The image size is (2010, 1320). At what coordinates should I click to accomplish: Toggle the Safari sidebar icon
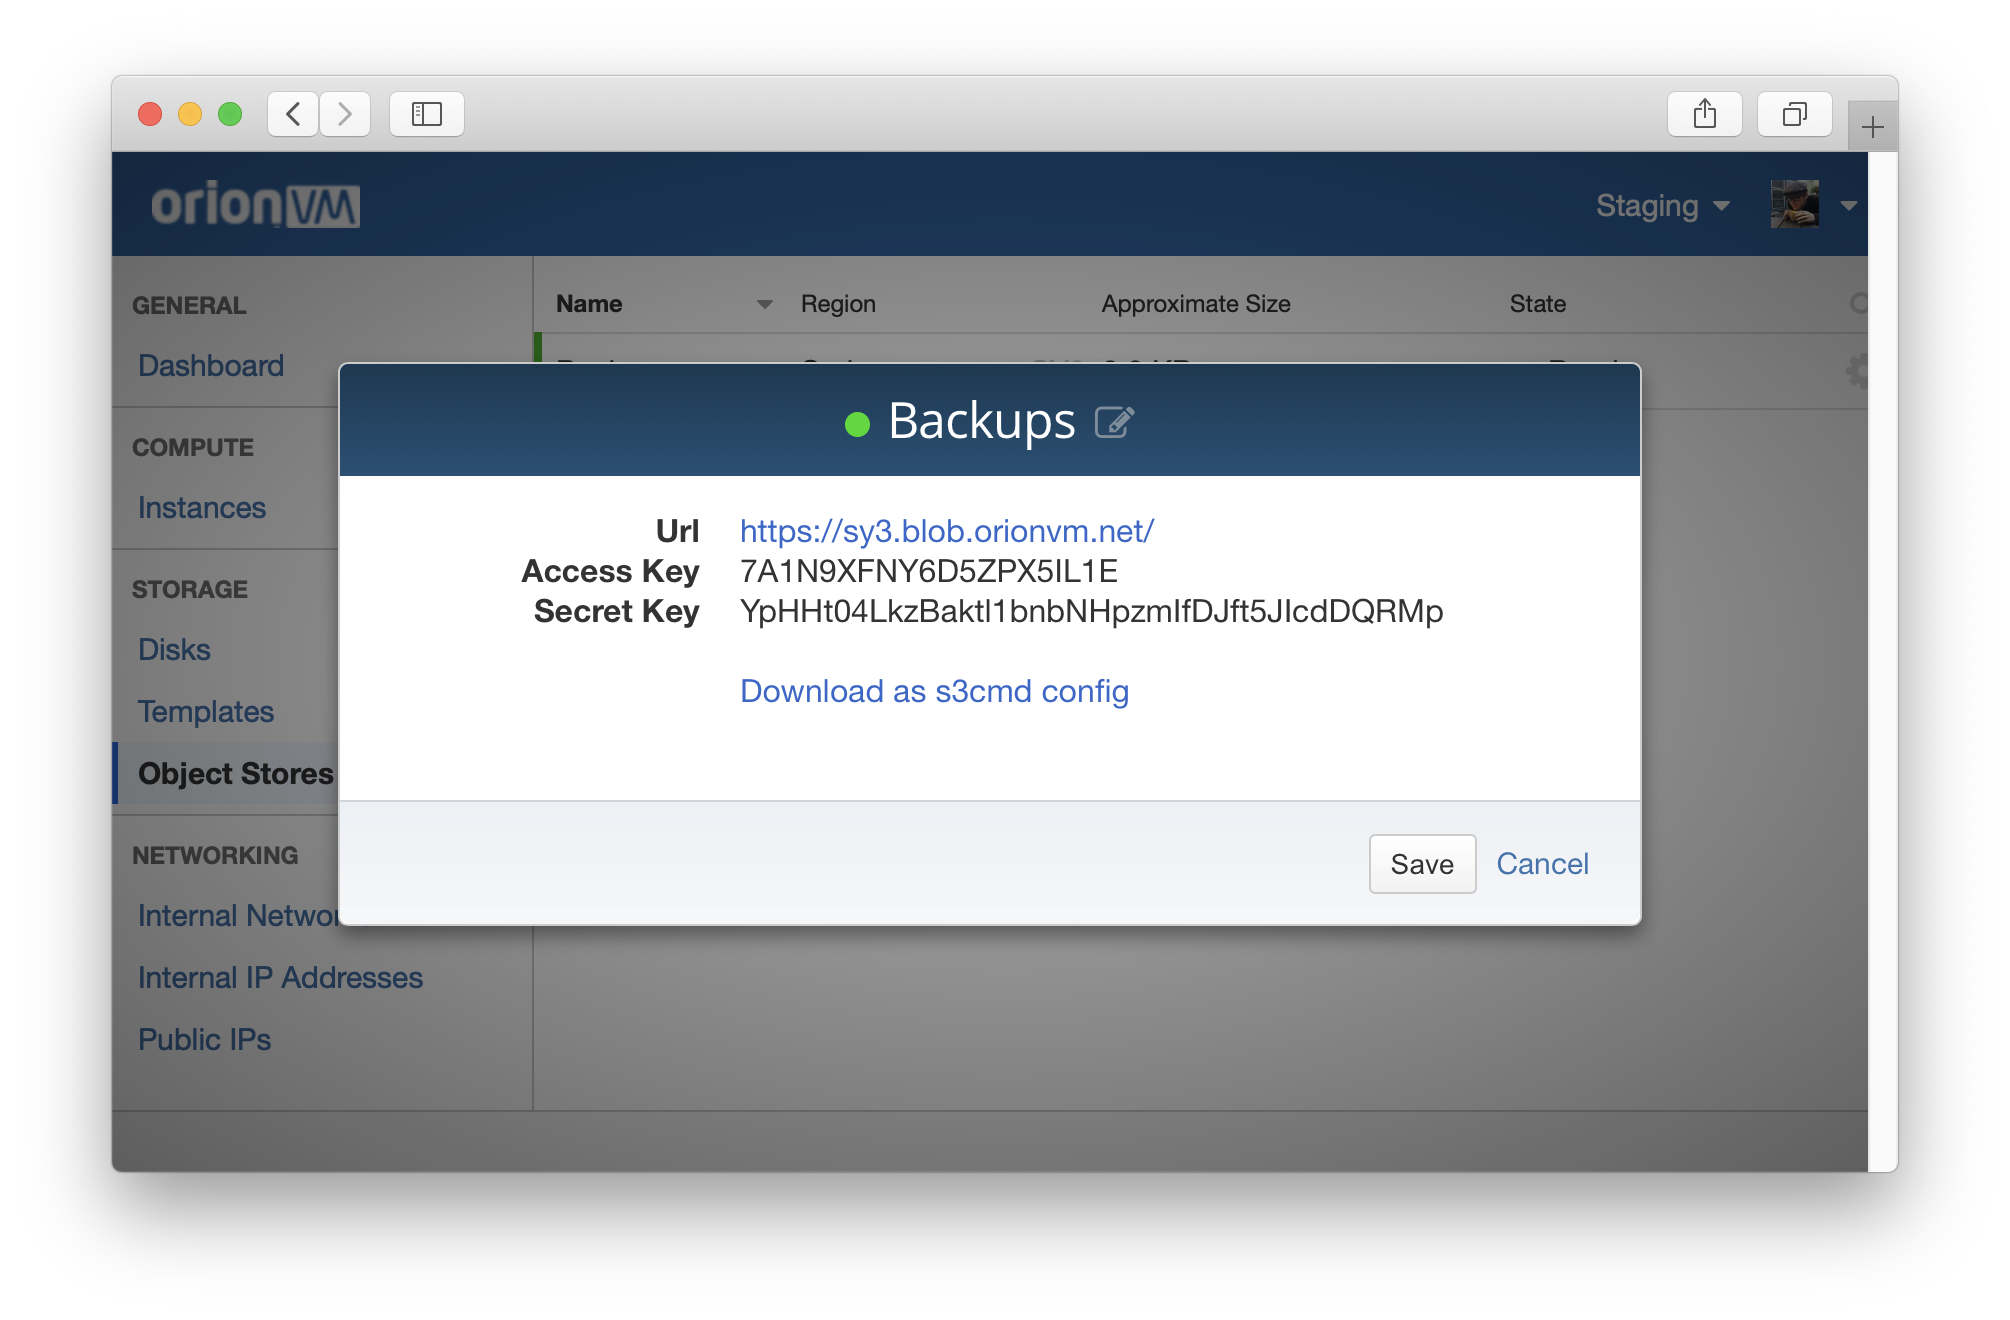[x=426, y=113]
